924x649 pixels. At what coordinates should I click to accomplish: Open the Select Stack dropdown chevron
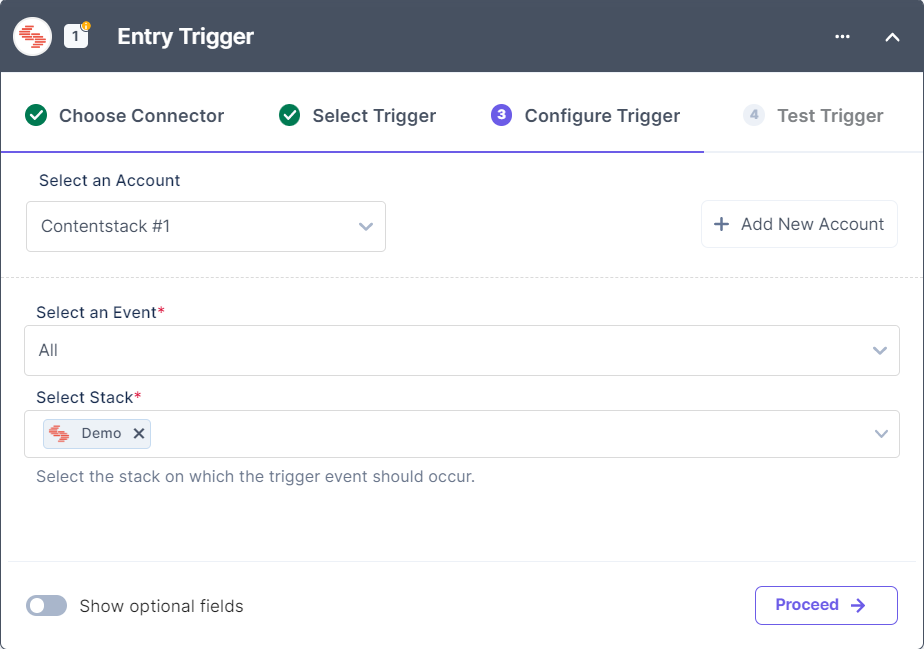880,433
